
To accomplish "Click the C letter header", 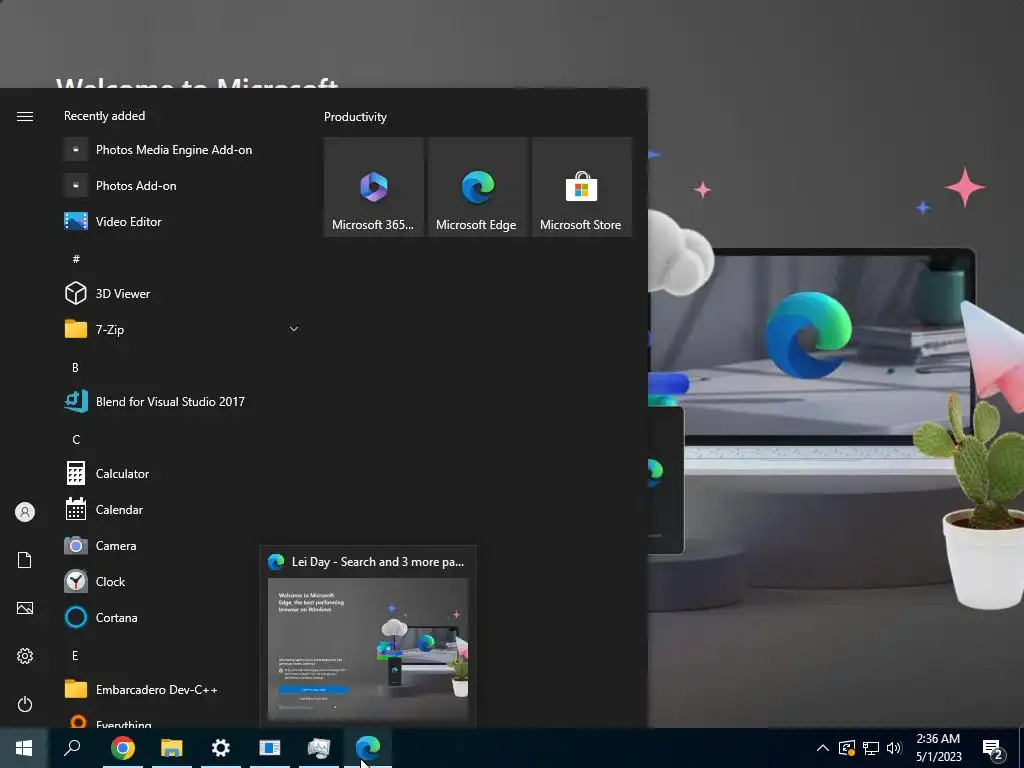I will coord(76,440).
